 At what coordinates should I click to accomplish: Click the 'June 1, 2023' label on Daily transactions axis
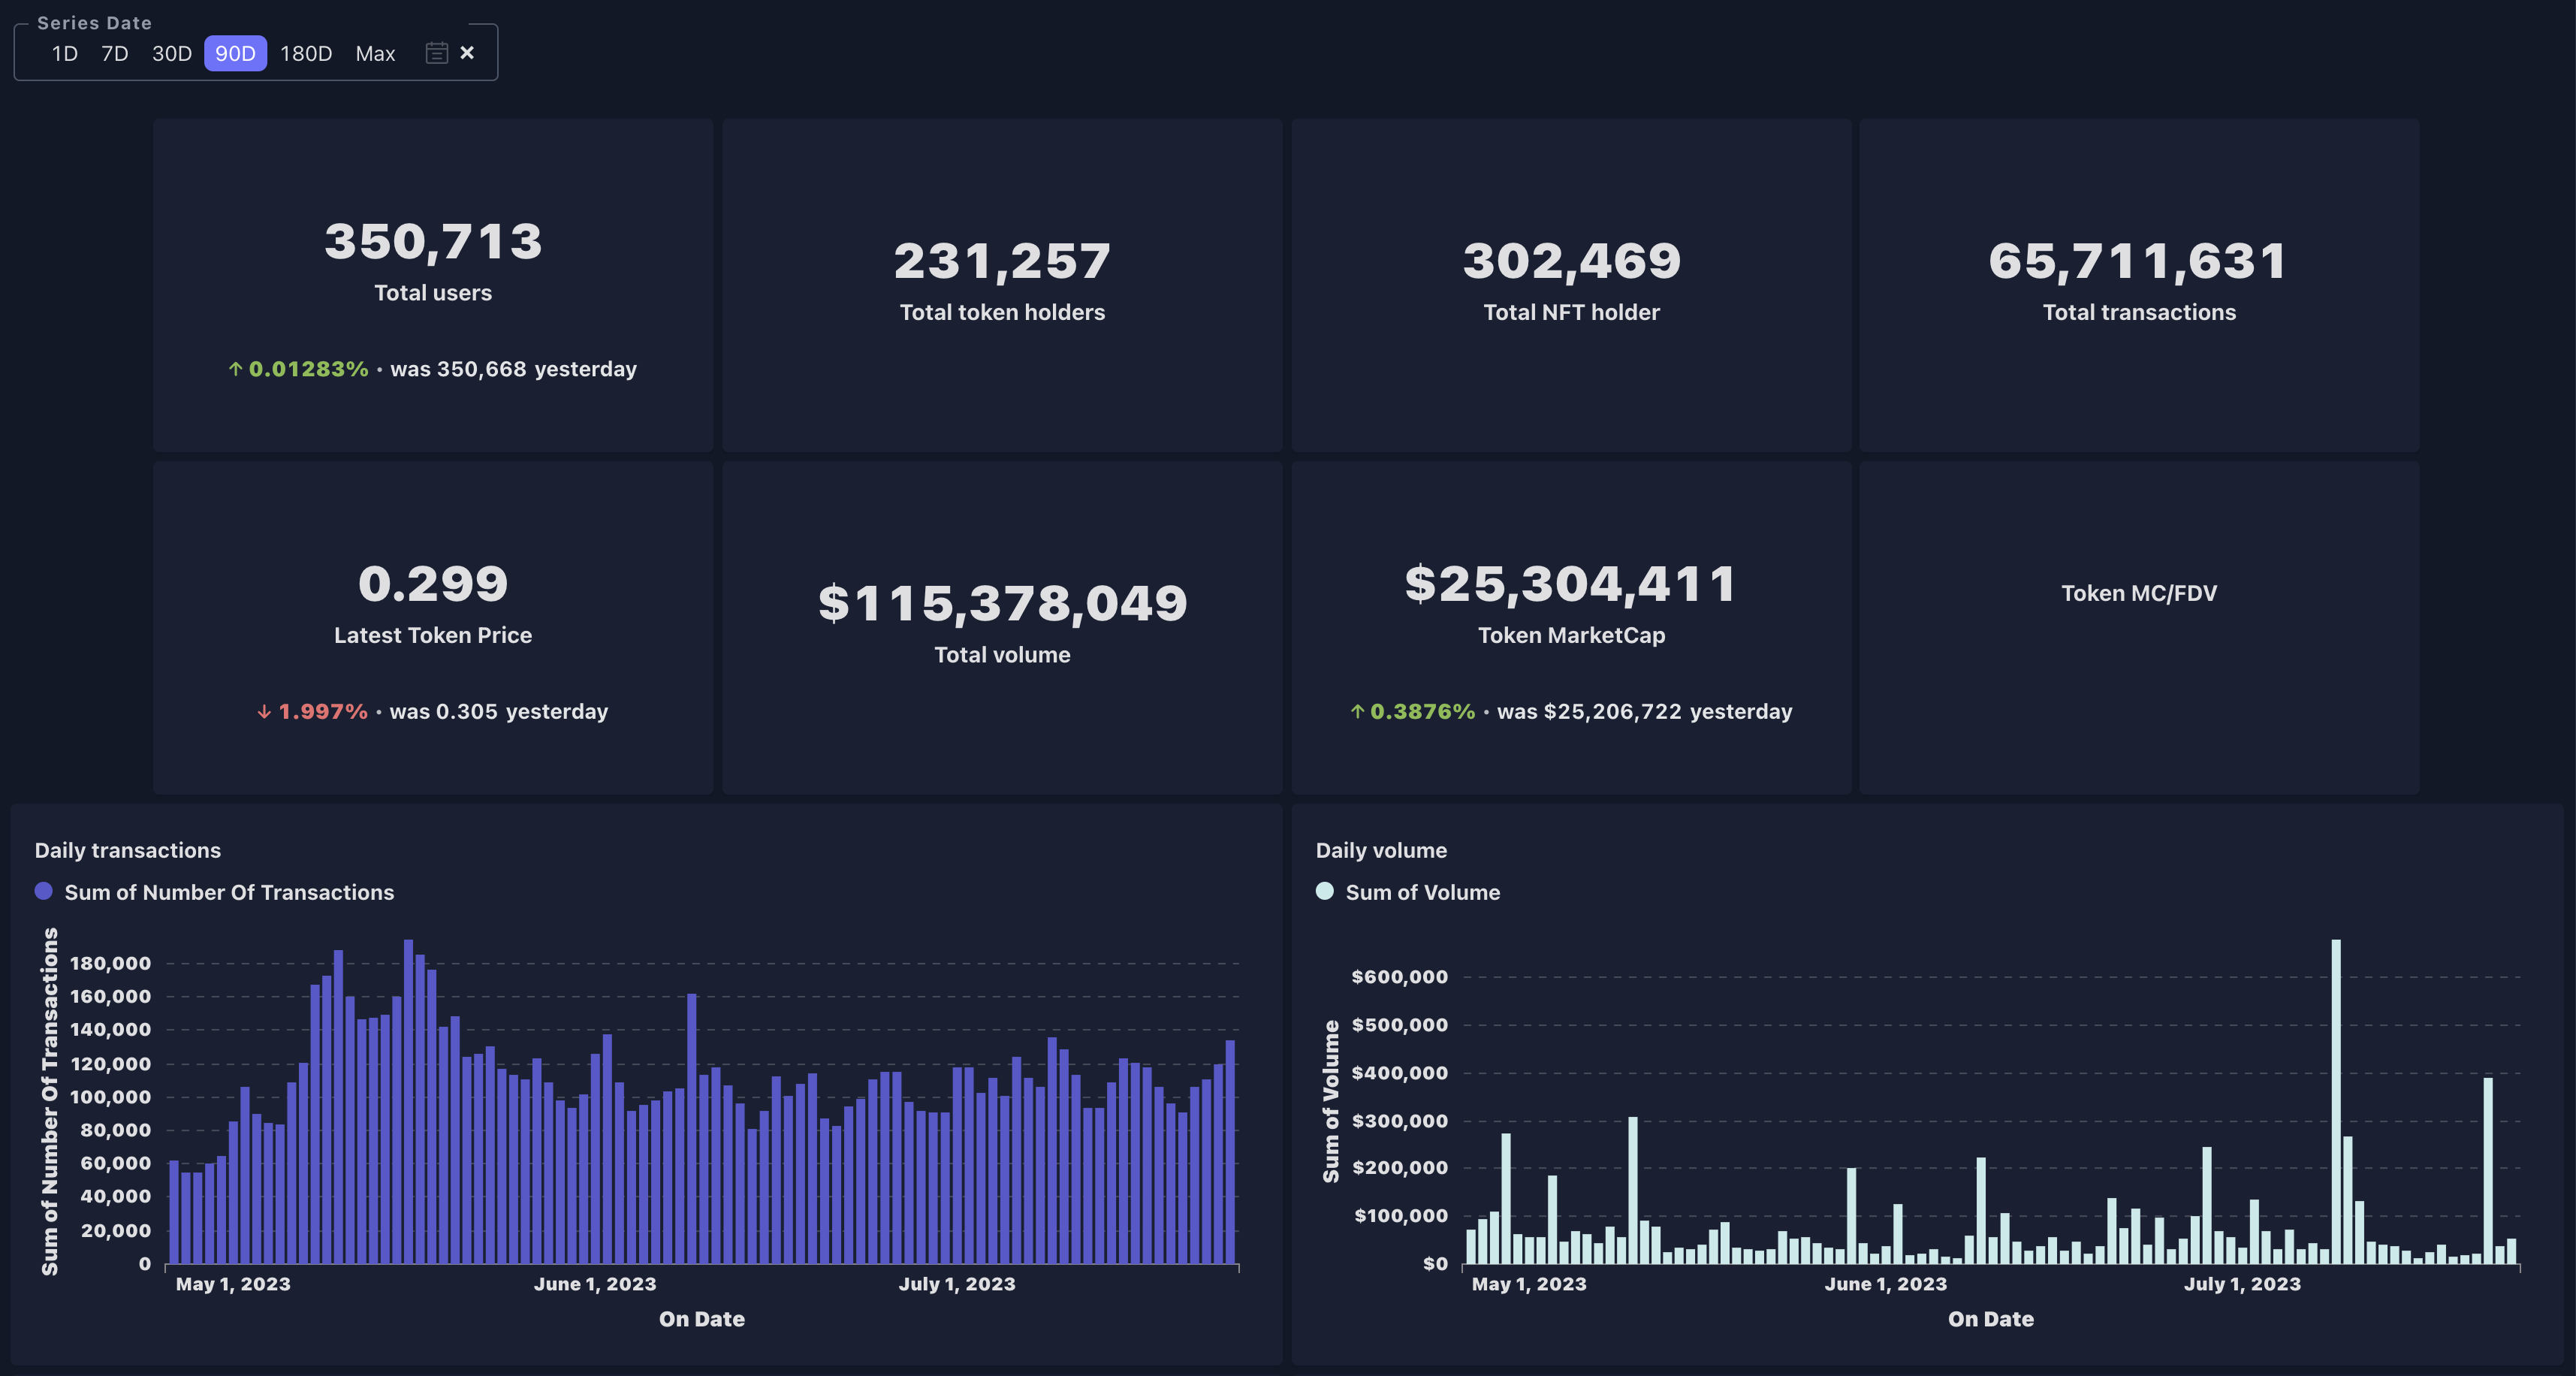(x=595, y=1284)
